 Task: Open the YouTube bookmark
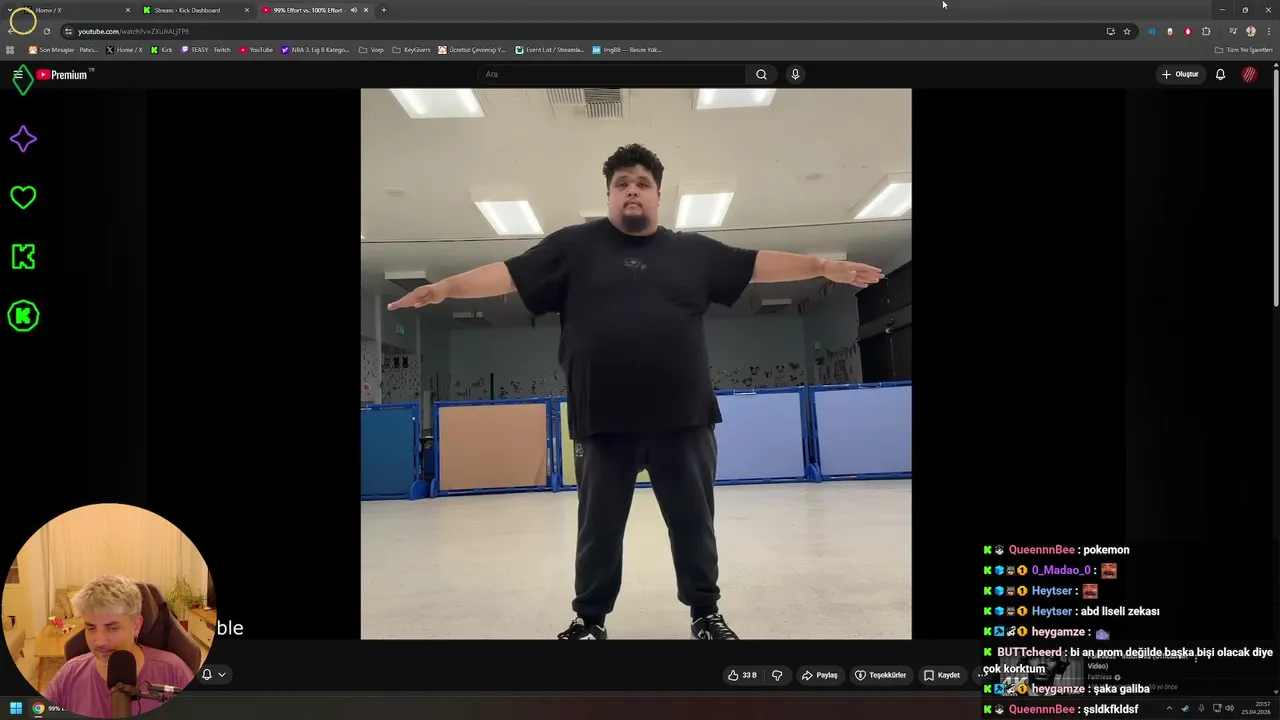pos(256,49)
